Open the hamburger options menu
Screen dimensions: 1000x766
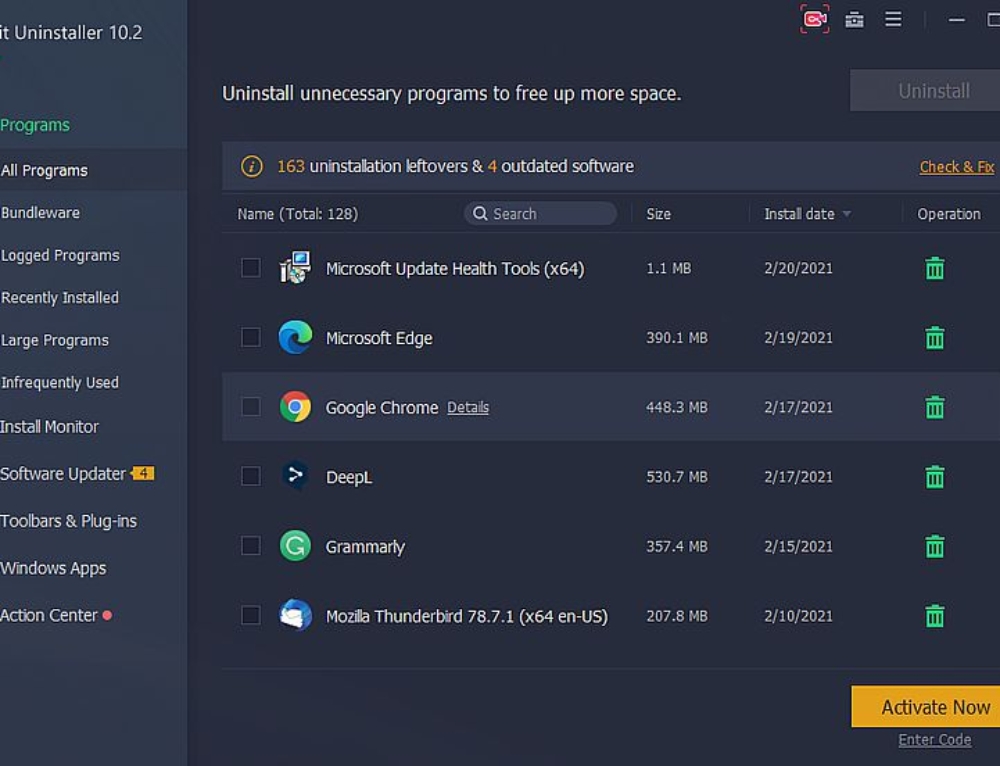893,20
